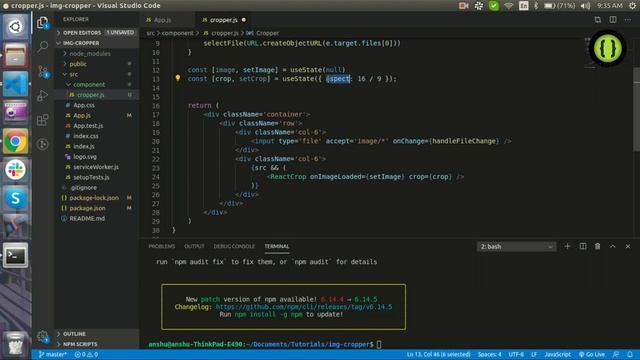Switch to the Output panel tab
Screen dimensions: 640x360
pos(194,246)
